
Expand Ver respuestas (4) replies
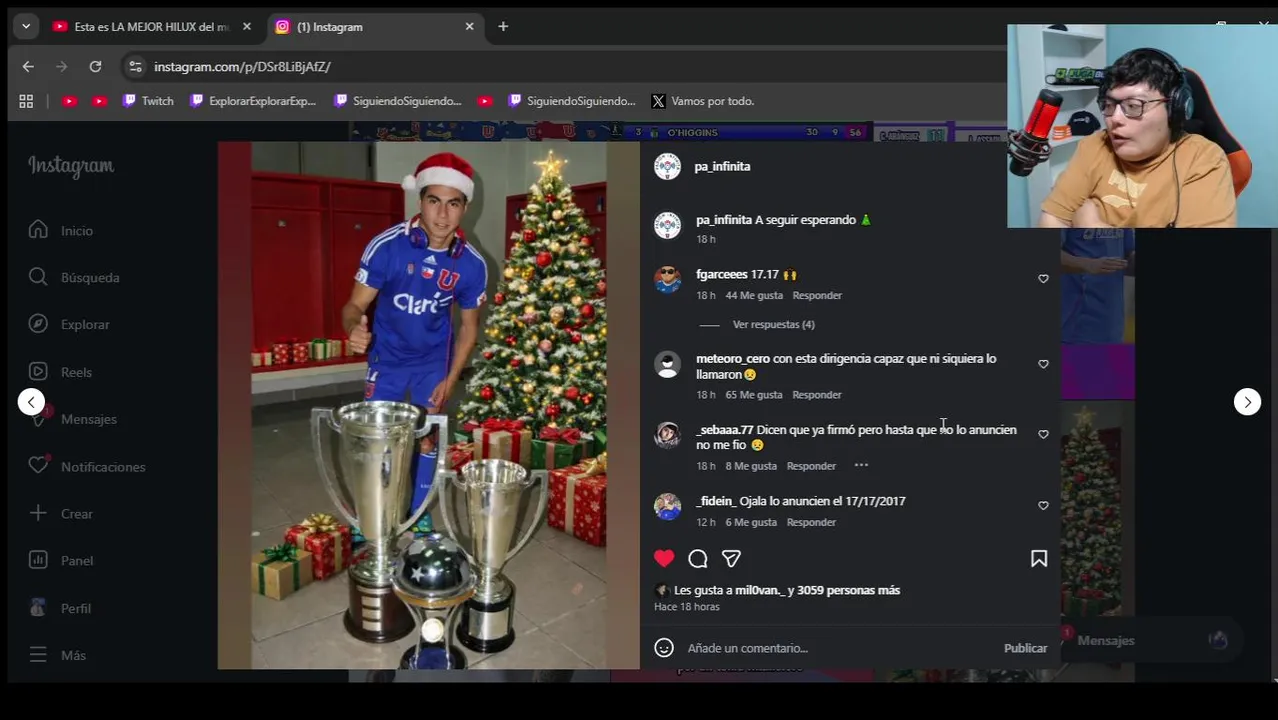click(774, 325)
